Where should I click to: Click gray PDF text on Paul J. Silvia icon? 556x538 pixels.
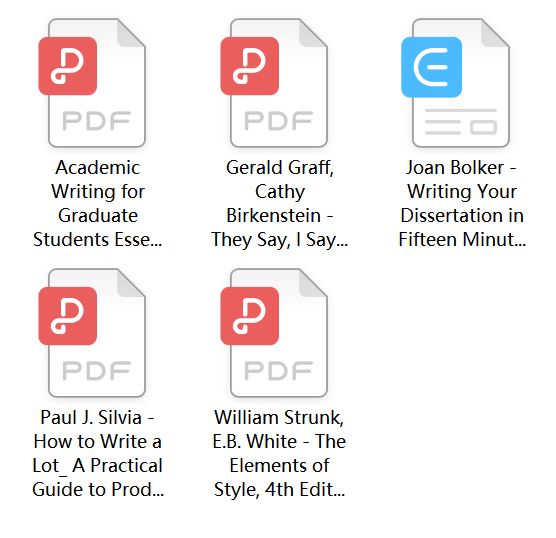[x=97, y=371]
